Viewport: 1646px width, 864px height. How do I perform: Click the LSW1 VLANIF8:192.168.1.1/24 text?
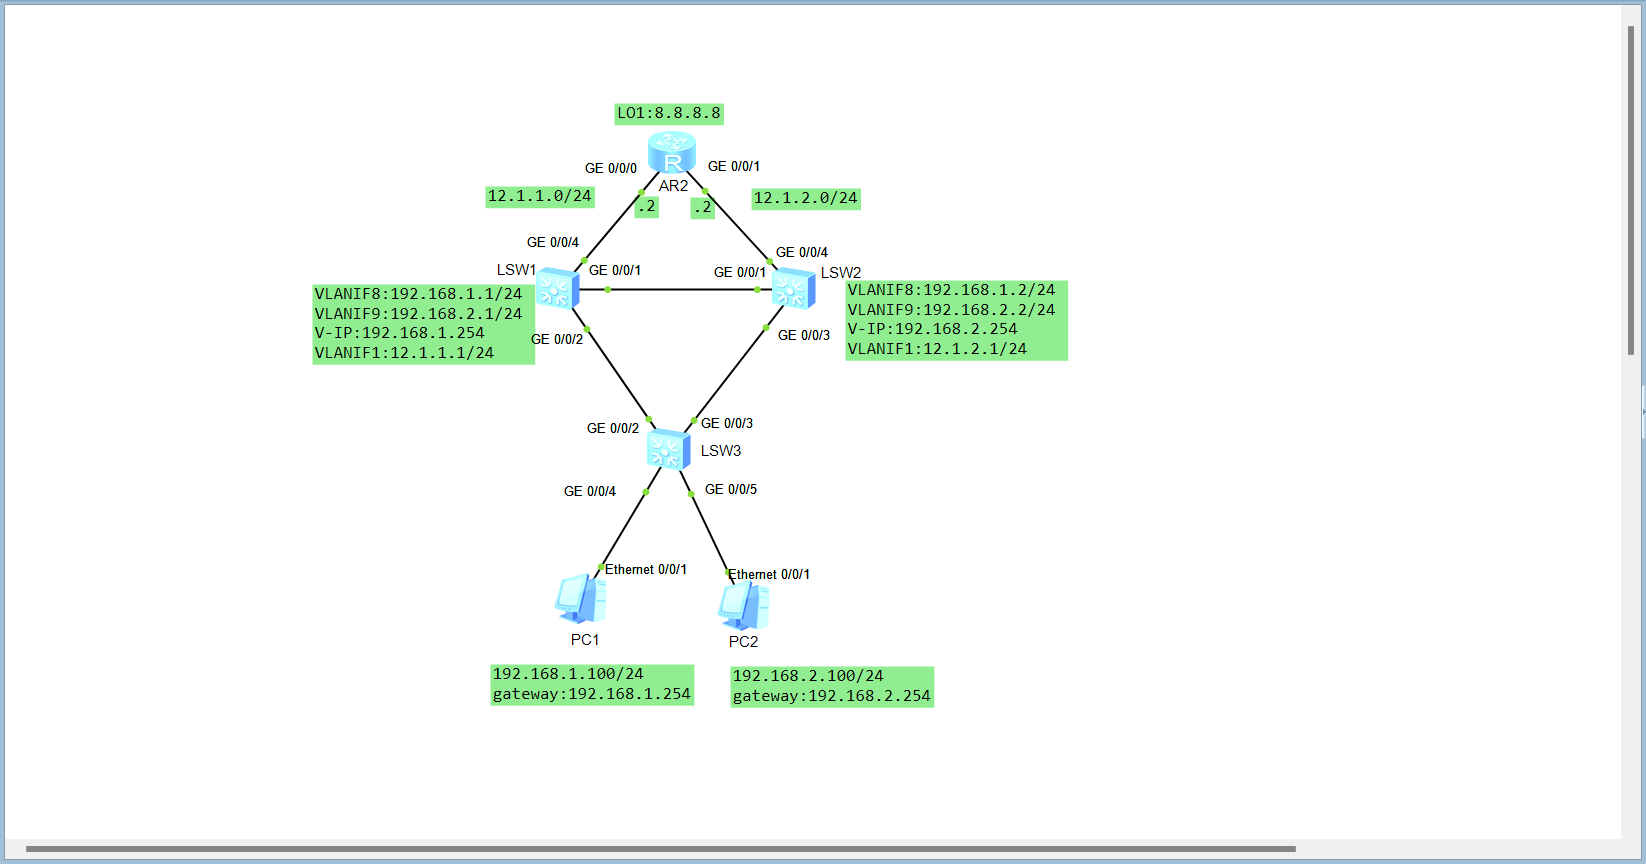(418, 294)
